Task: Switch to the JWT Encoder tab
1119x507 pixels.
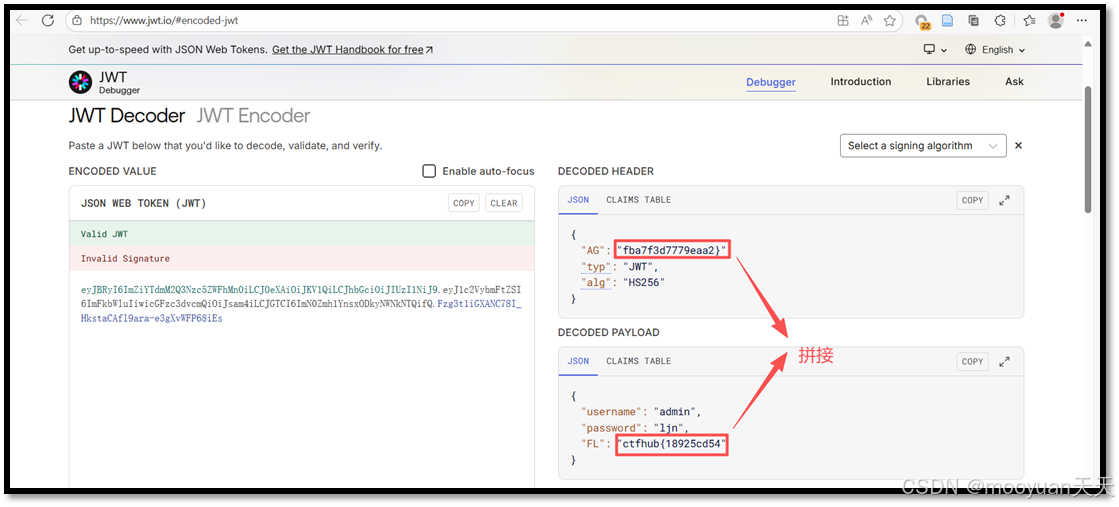Action: click(x=253, y=116)
